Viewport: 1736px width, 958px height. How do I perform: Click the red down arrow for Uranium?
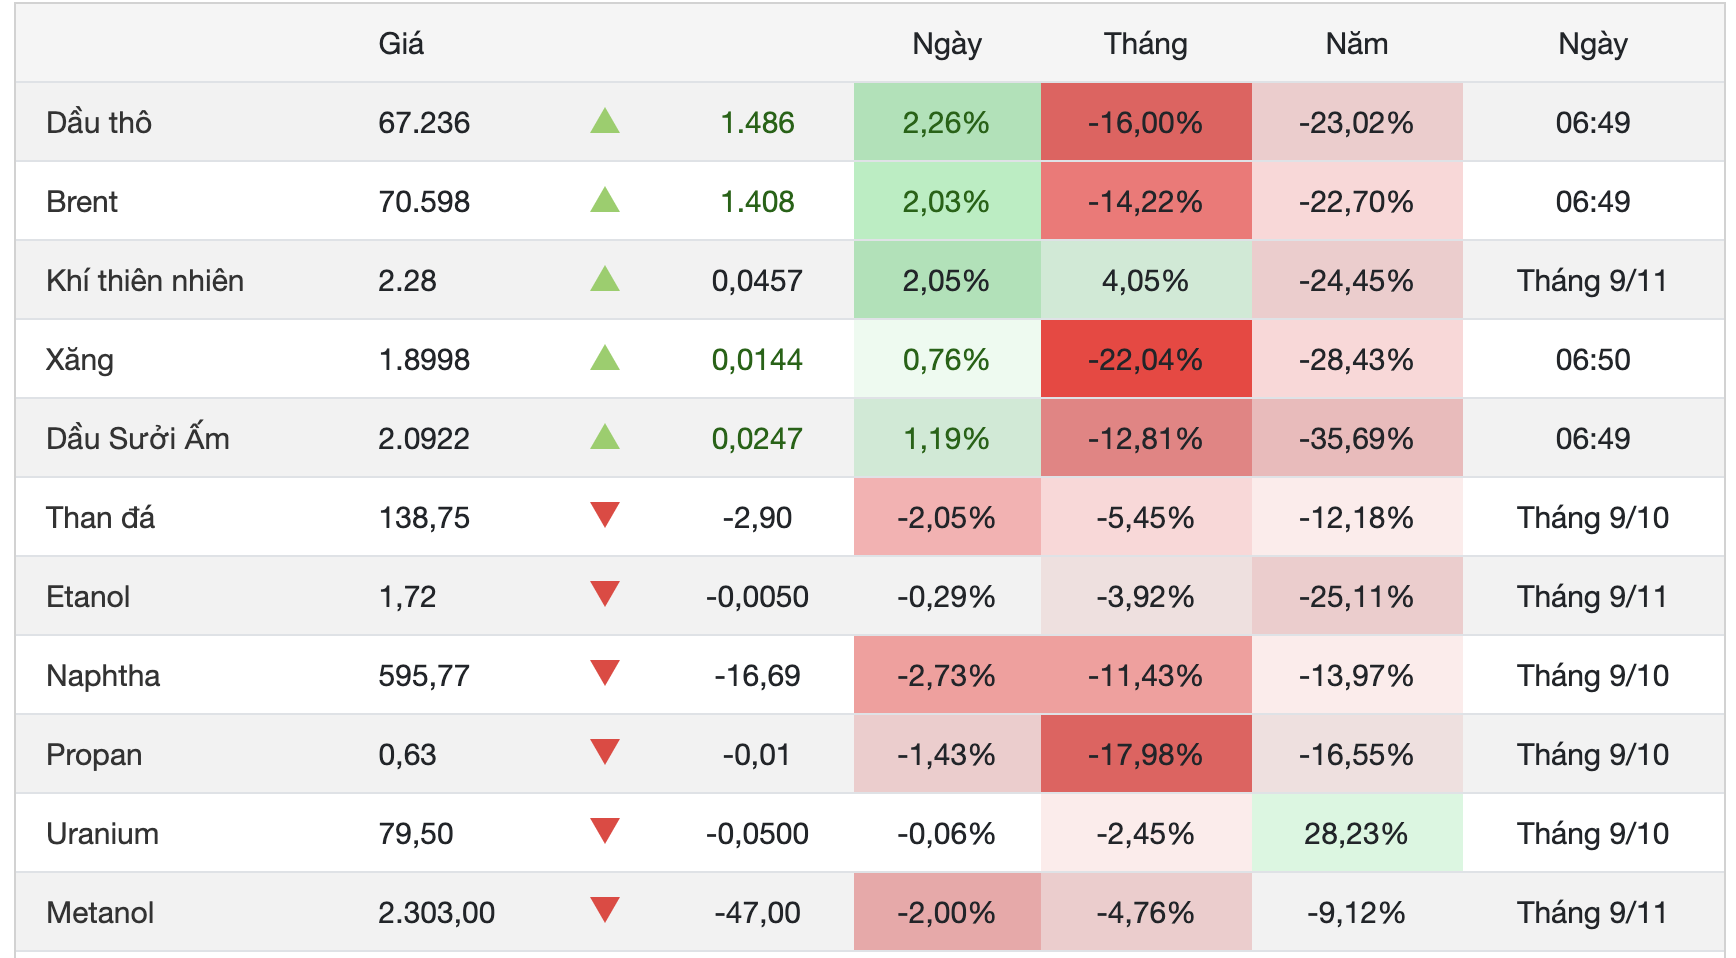[x=605, y=831]
